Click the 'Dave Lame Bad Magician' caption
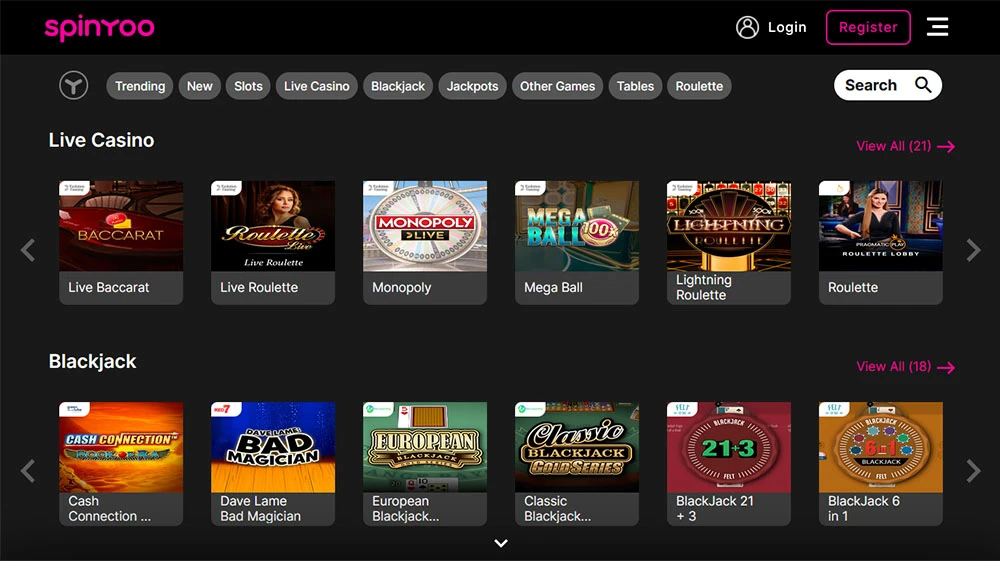 pyautogui.click(x=260, y=509)
